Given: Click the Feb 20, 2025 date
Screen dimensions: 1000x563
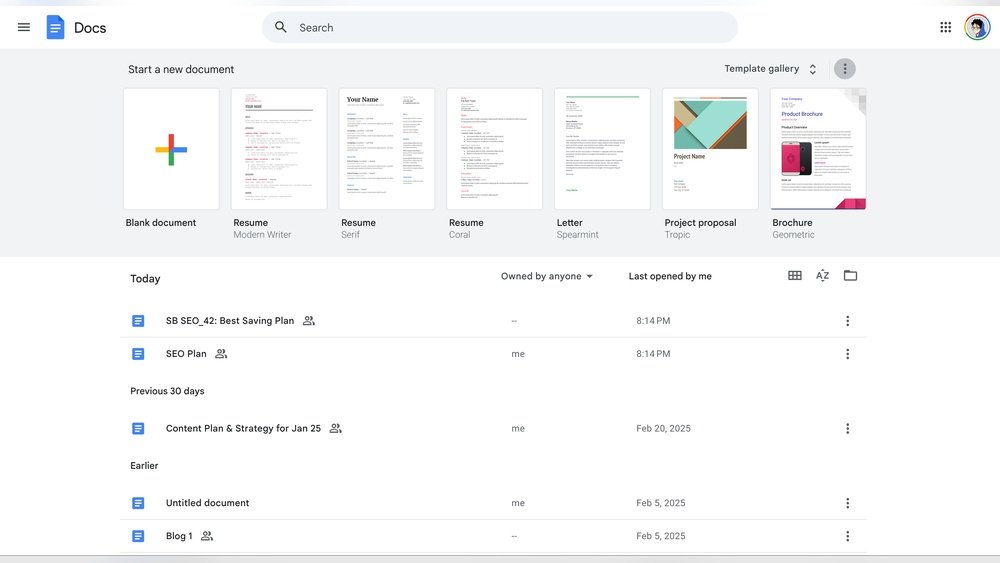Looking at the screenshot, I should [x=663, y=428].
